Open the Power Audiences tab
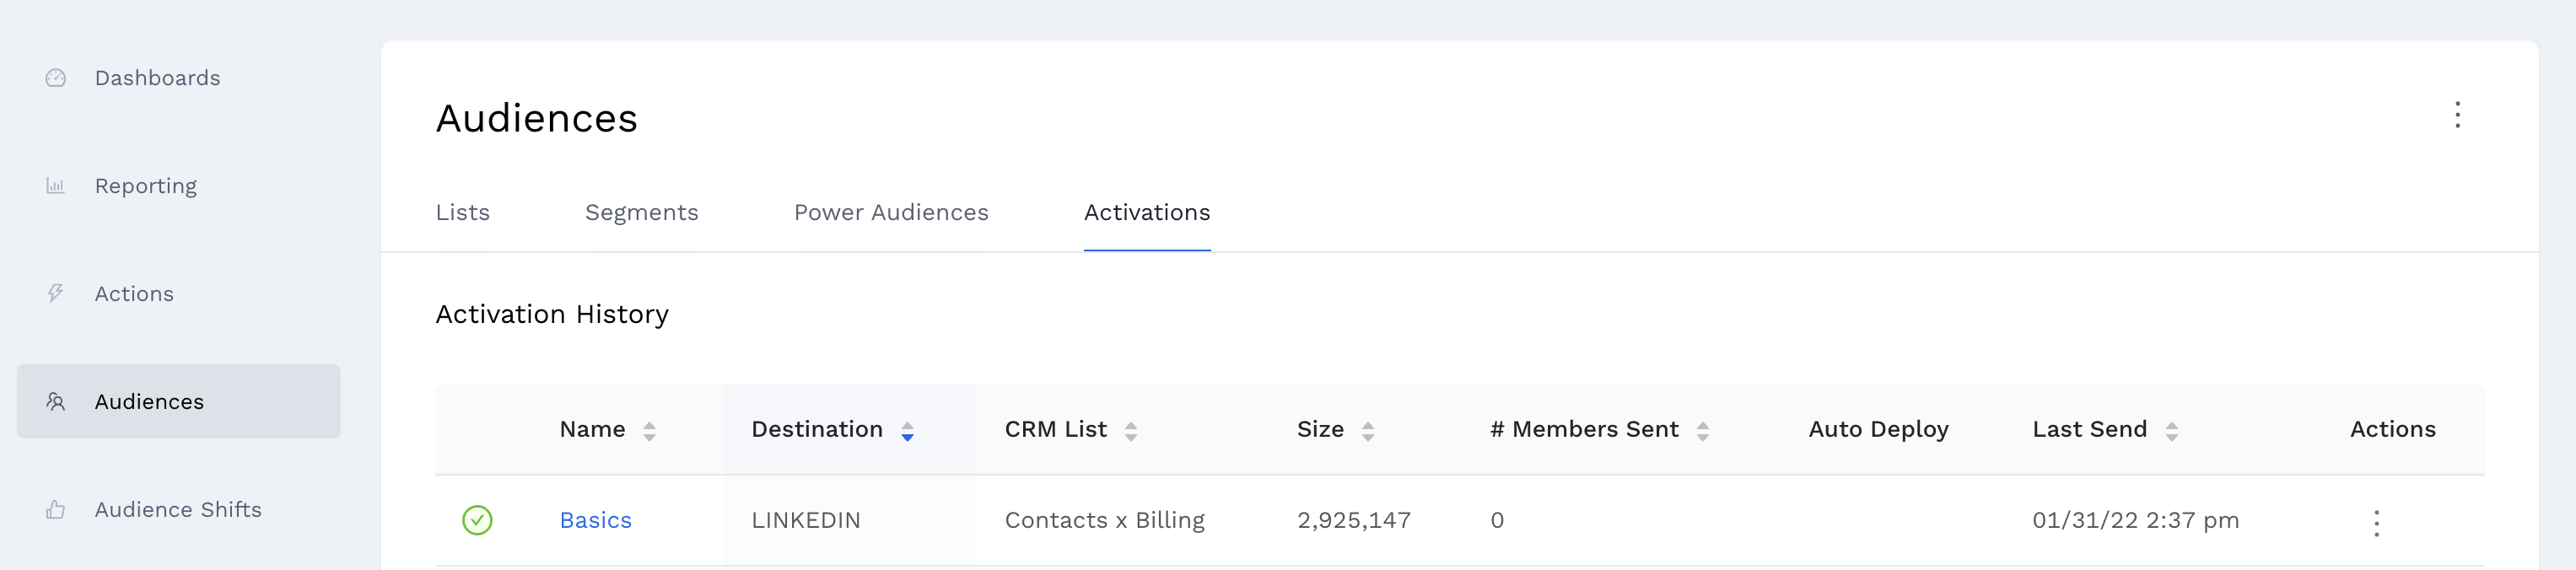Screen dimensions: 2576x570 click(x=890, y=212)
